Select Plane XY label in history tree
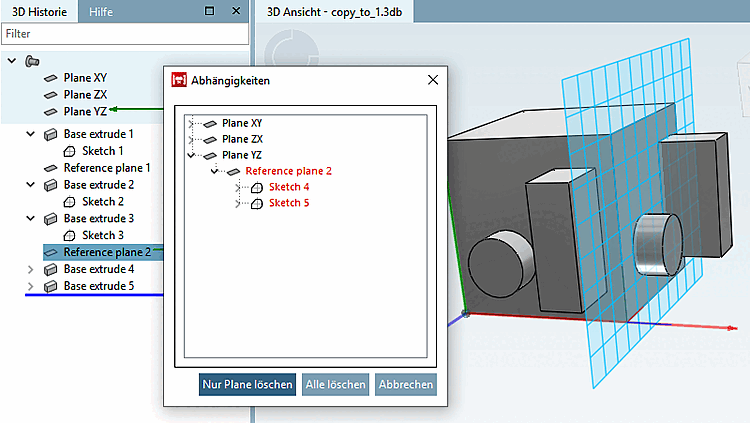 click(85, 78)
